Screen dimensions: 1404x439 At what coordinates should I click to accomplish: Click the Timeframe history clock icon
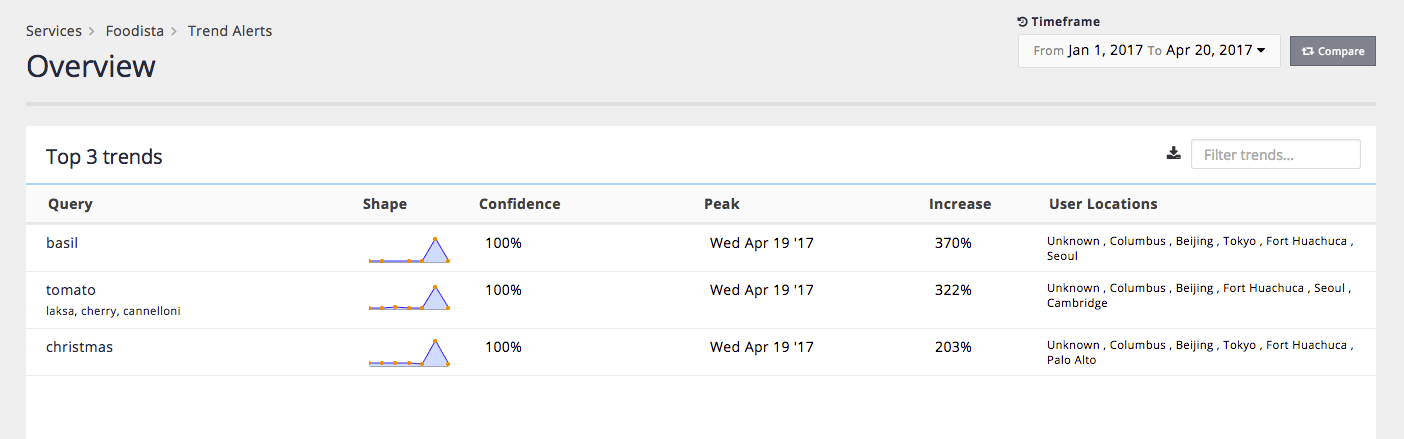[x=1022, y=22]
